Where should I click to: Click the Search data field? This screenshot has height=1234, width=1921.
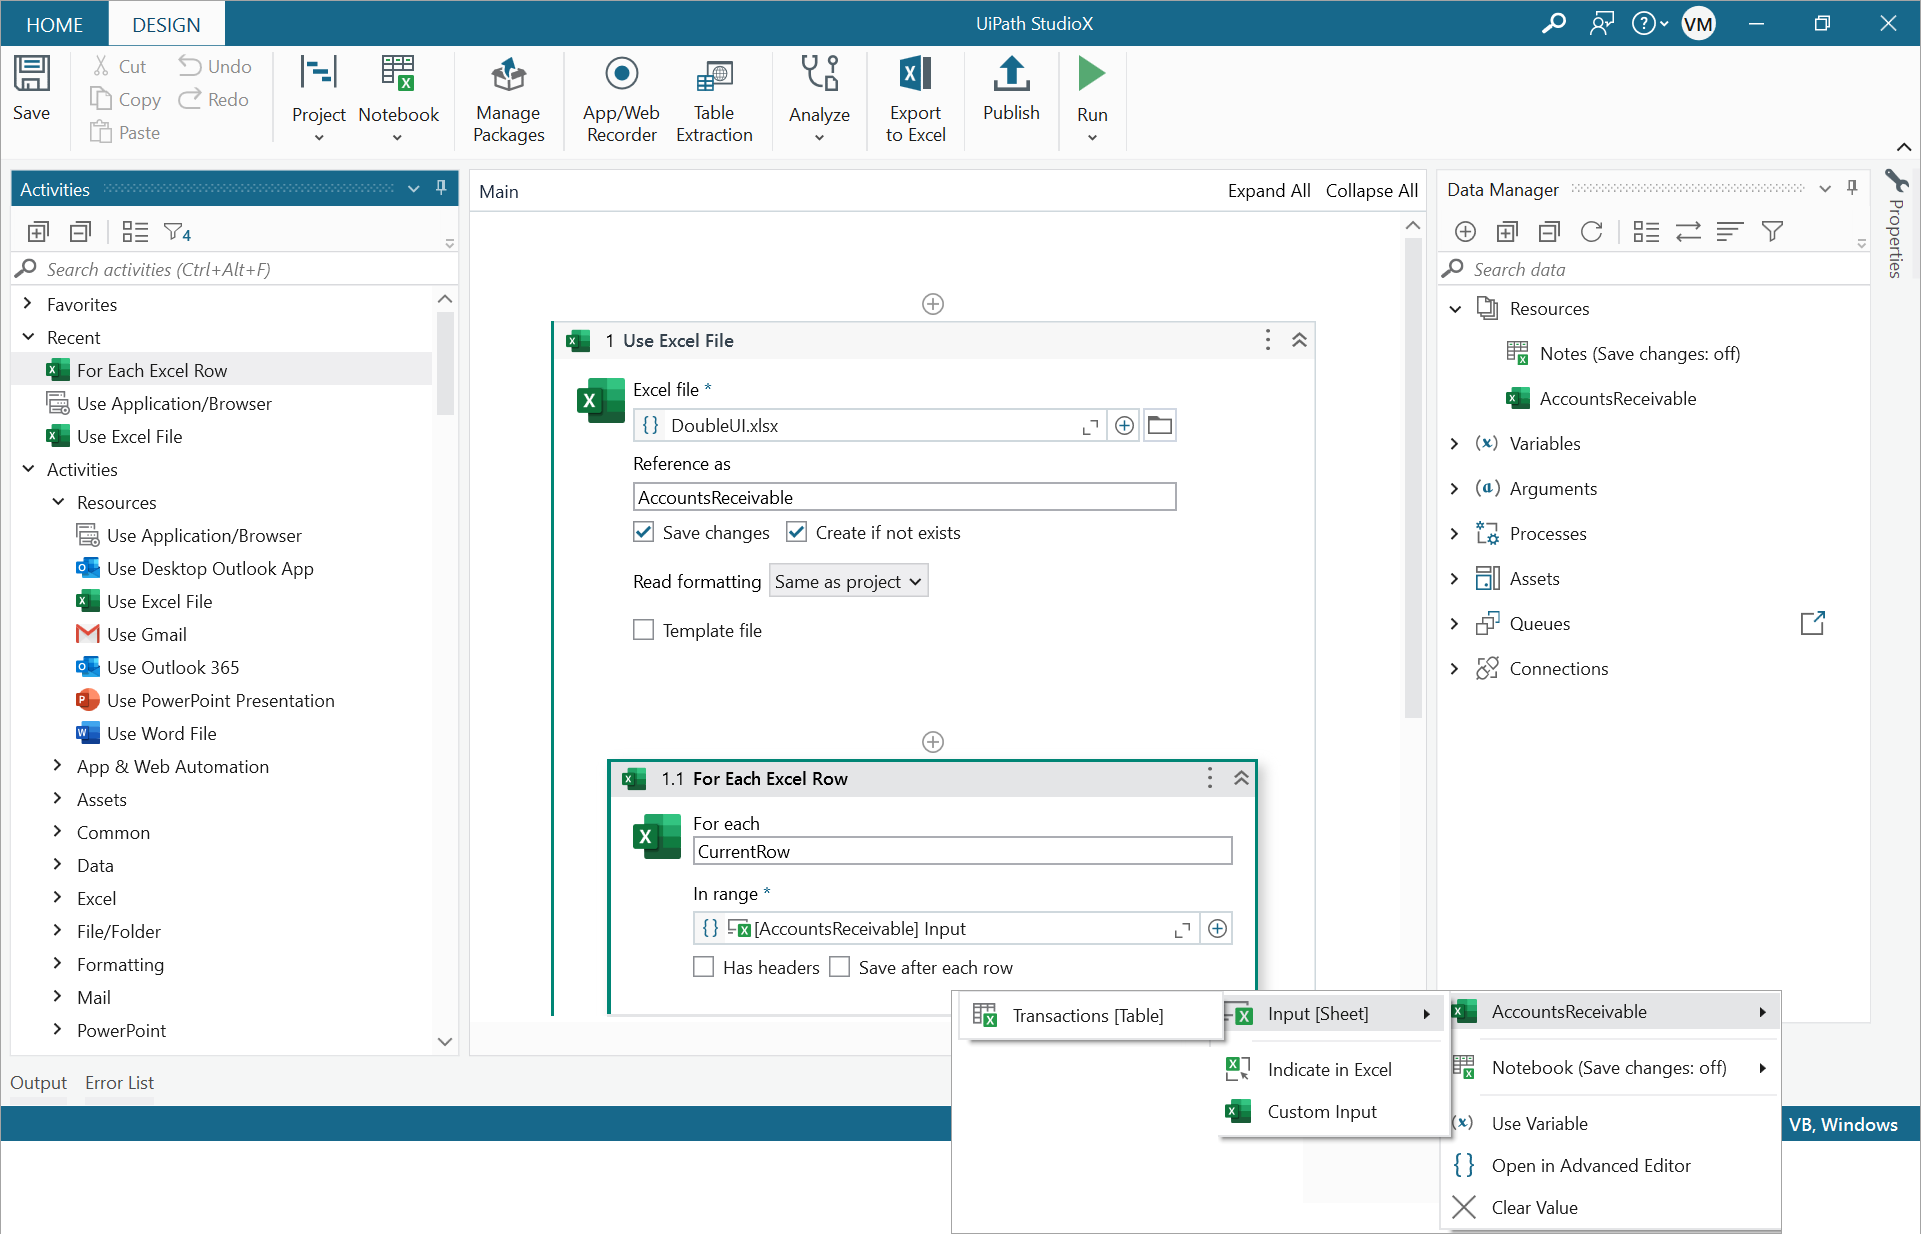[1655, 269]
